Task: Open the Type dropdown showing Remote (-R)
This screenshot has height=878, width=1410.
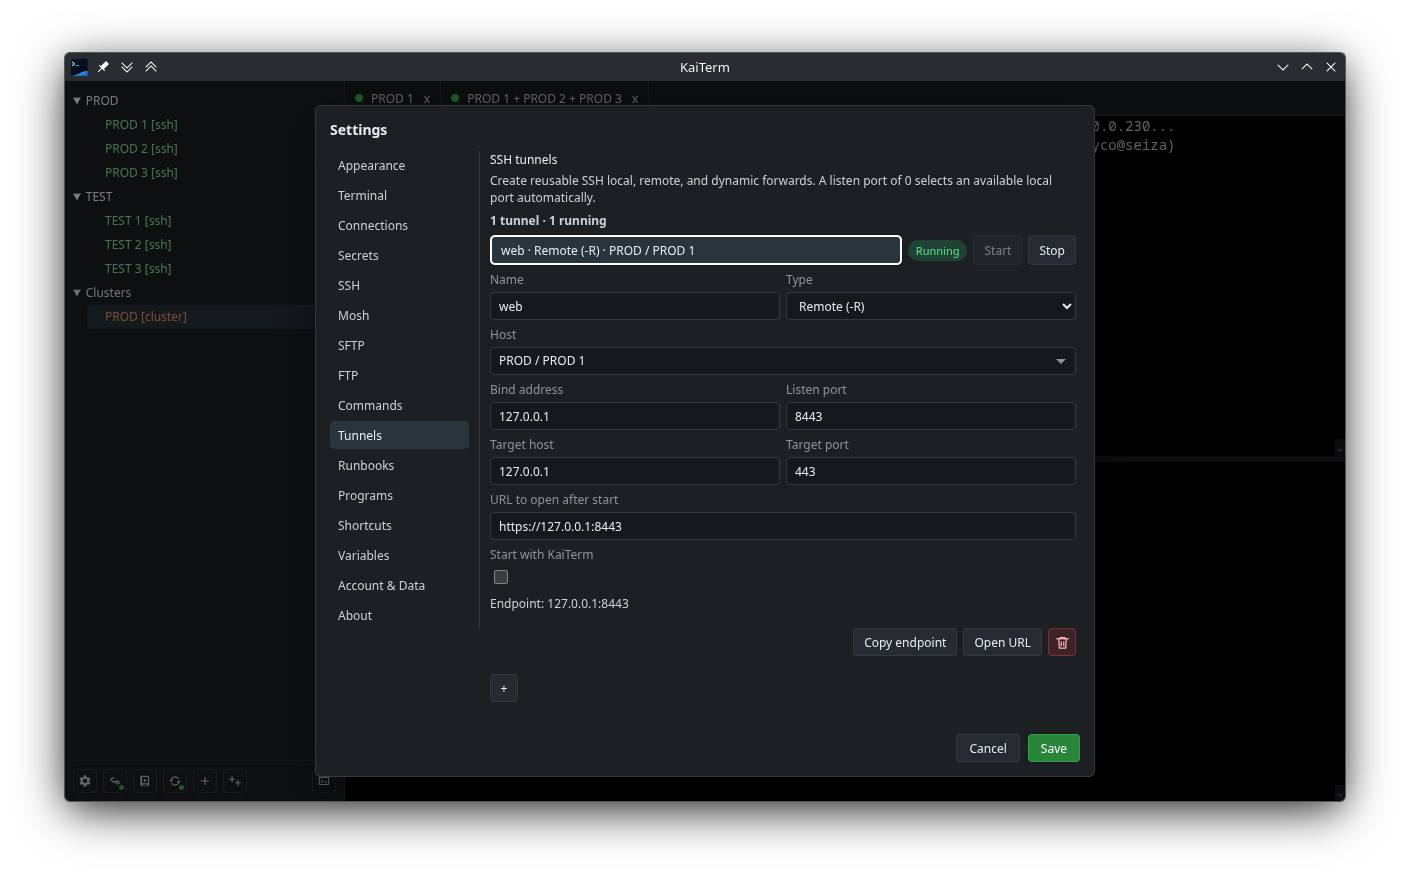Action: tap(931, 306)
